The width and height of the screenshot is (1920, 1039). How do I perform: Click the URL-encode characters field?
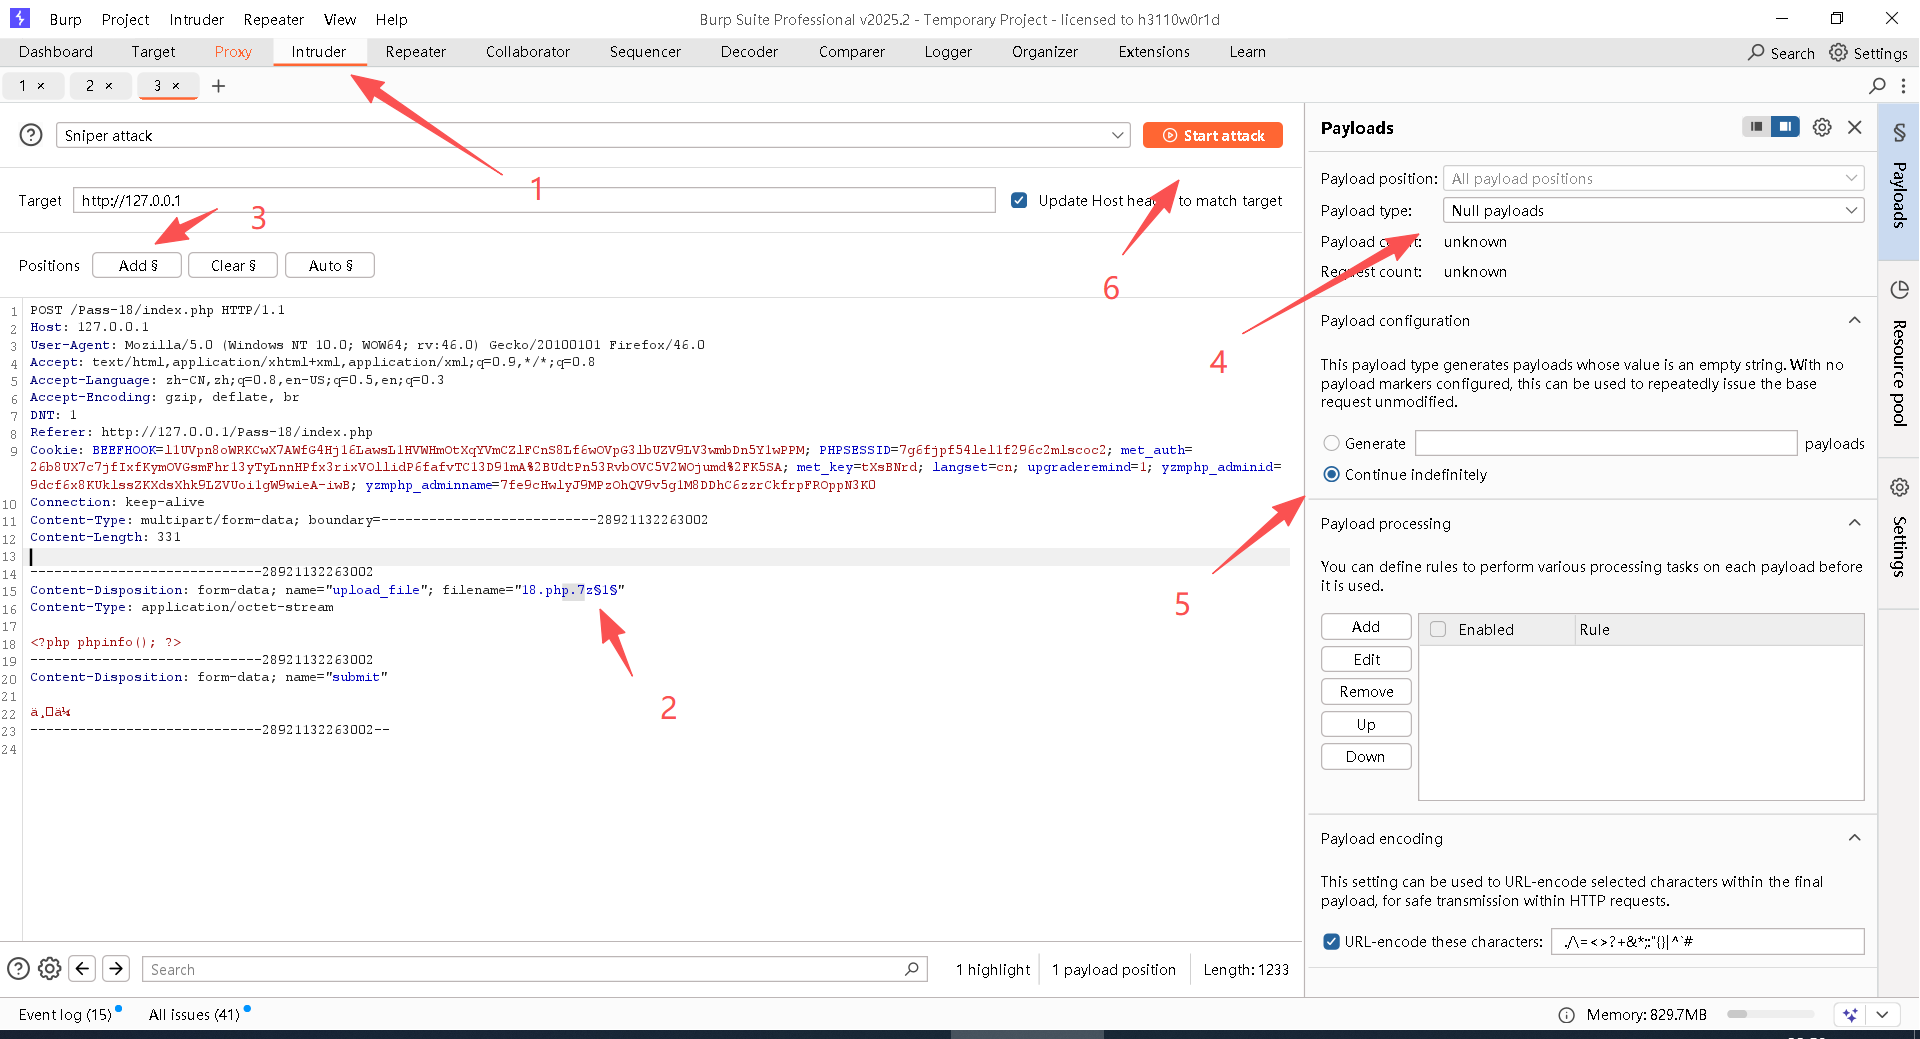point(1708,941)
